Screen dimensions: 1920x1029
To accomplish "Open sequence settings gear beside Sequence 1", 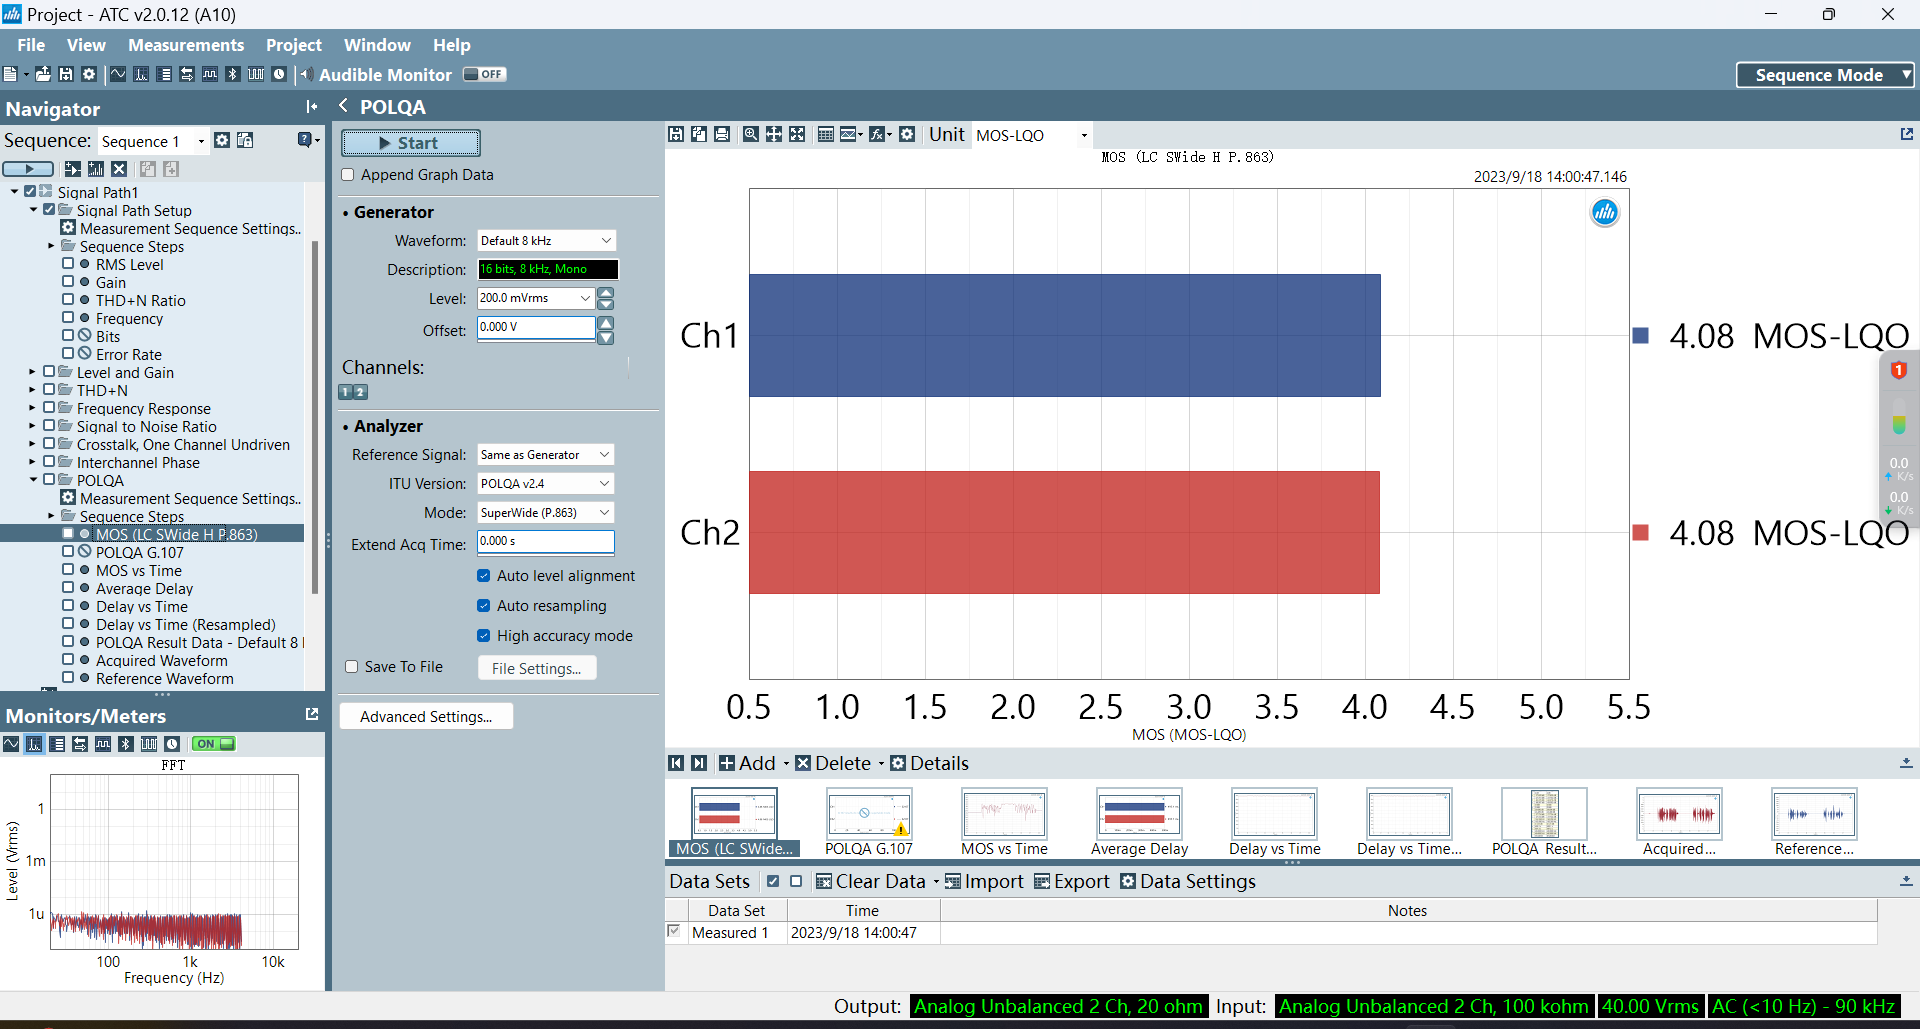I will [222, 141].
